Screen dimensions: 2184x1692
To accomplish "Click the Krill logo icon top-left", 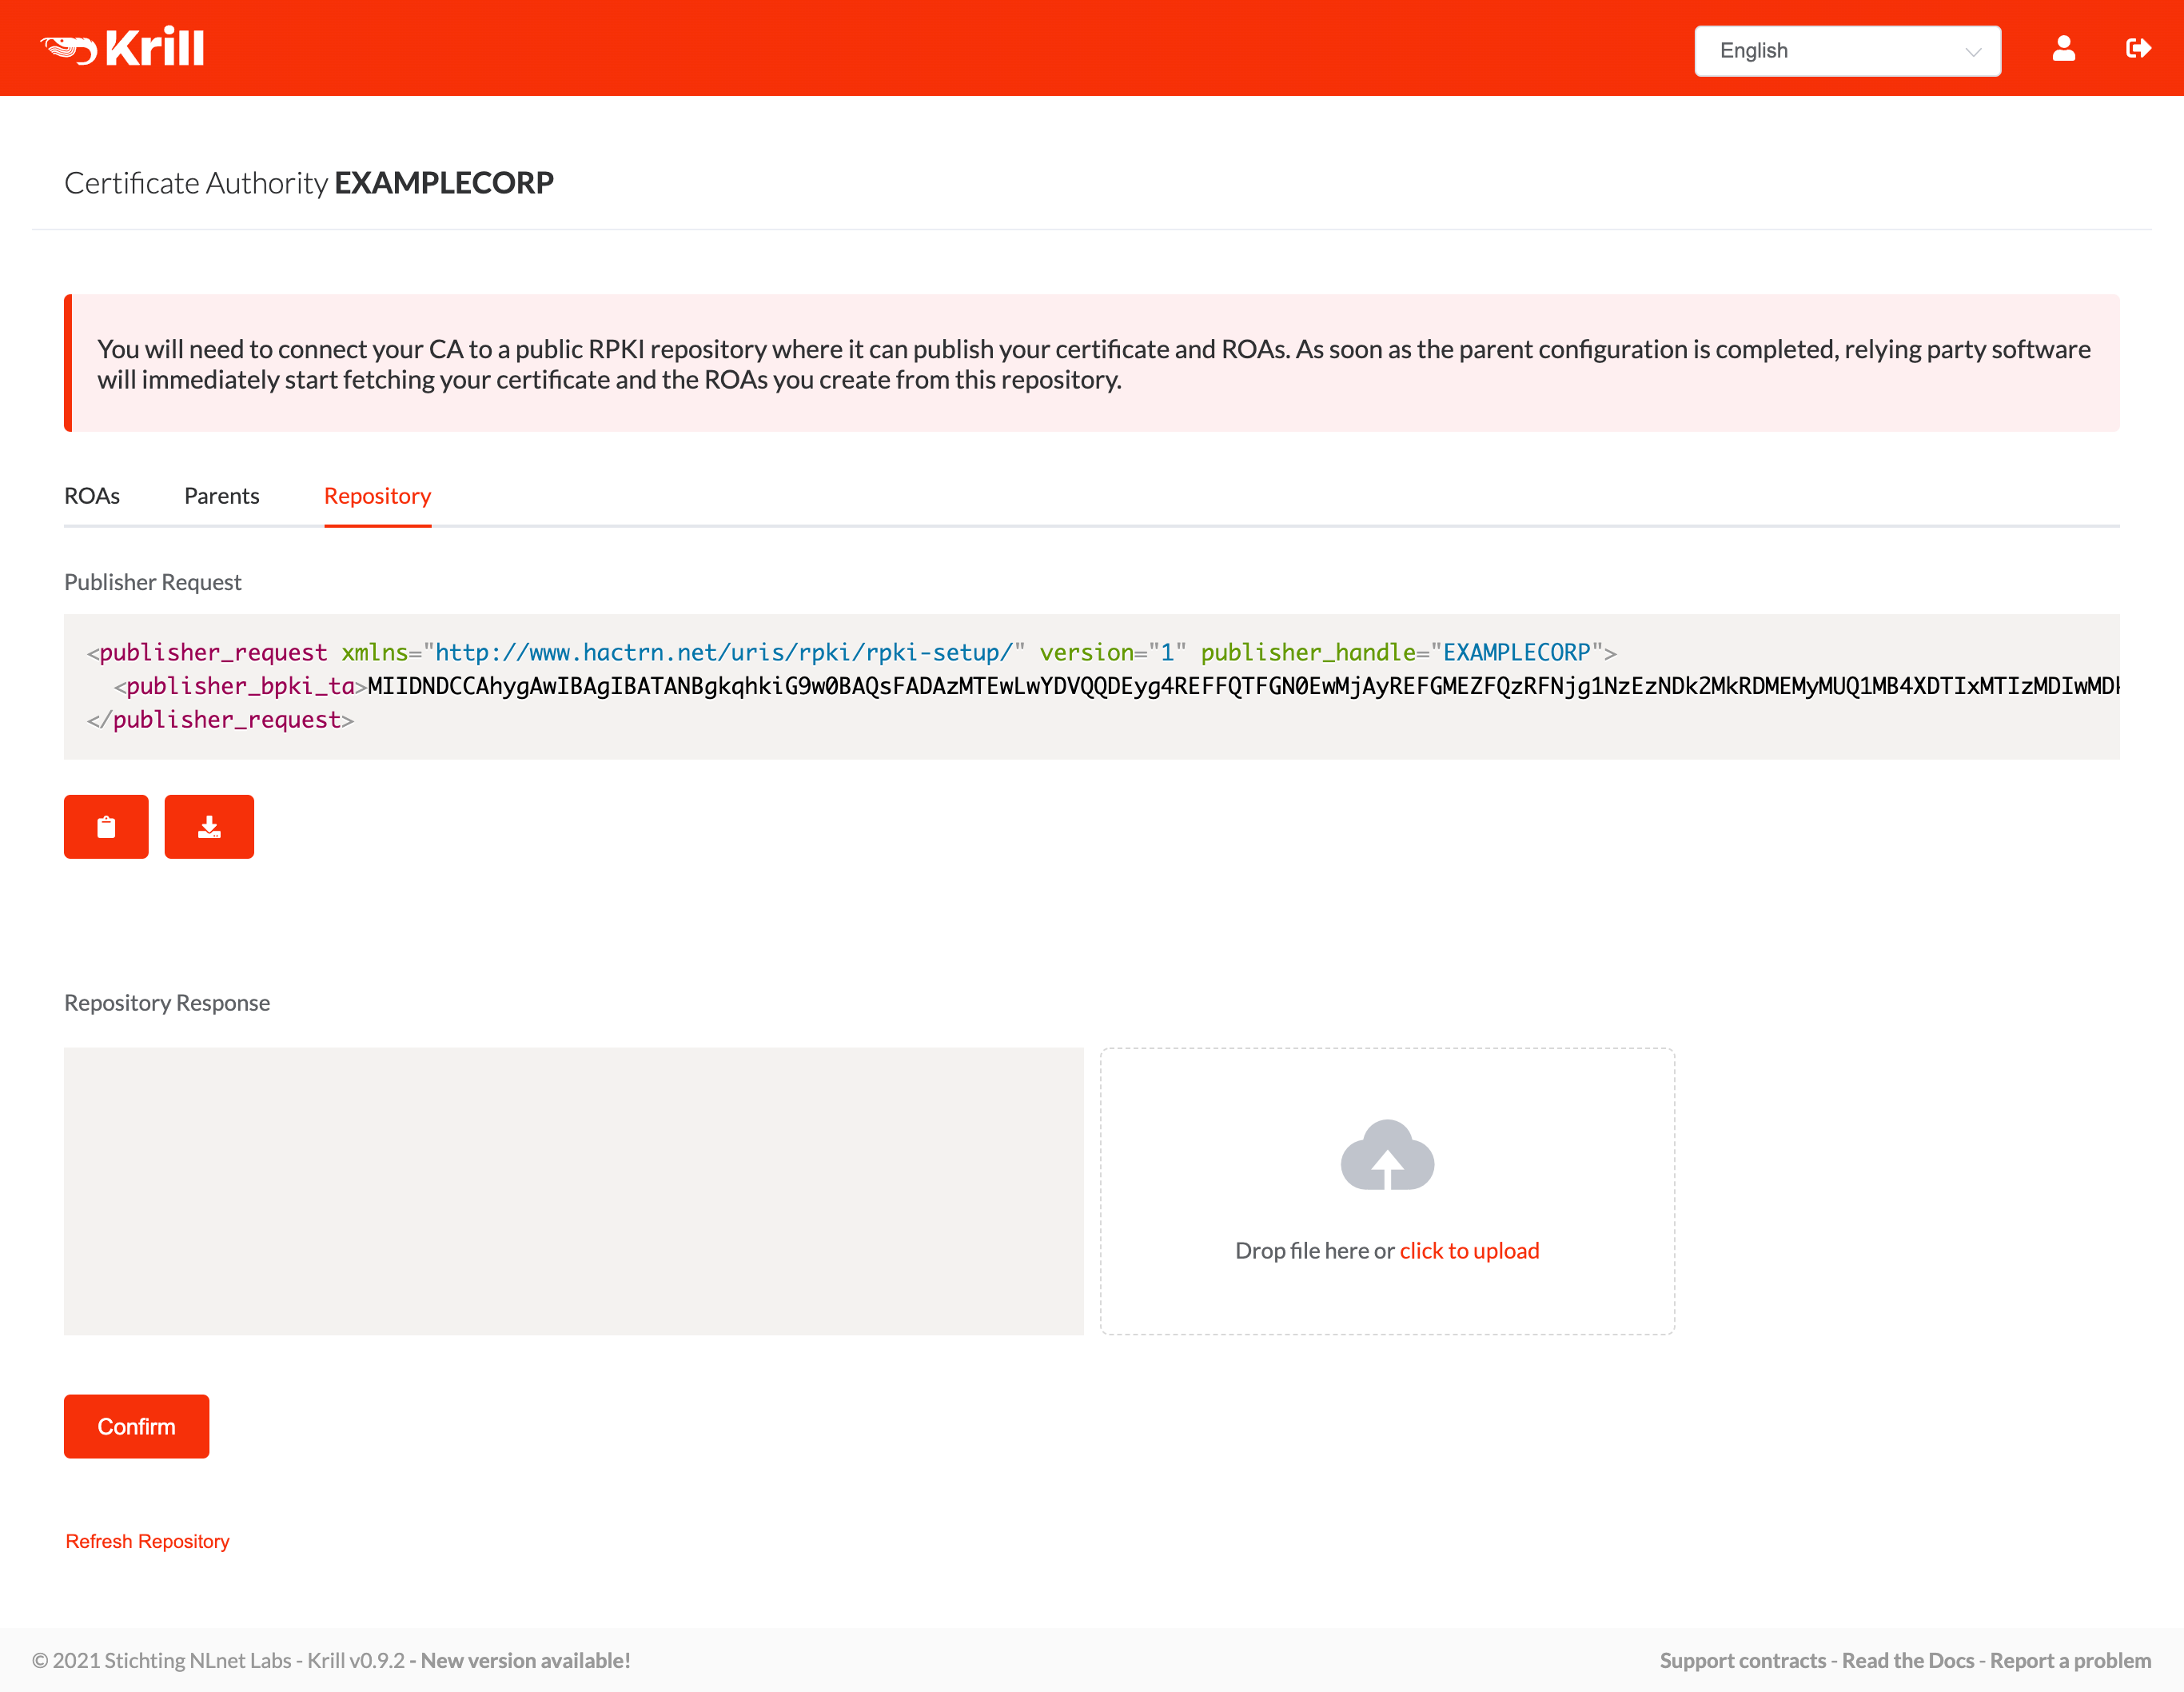I will click(x=66, y=48).
